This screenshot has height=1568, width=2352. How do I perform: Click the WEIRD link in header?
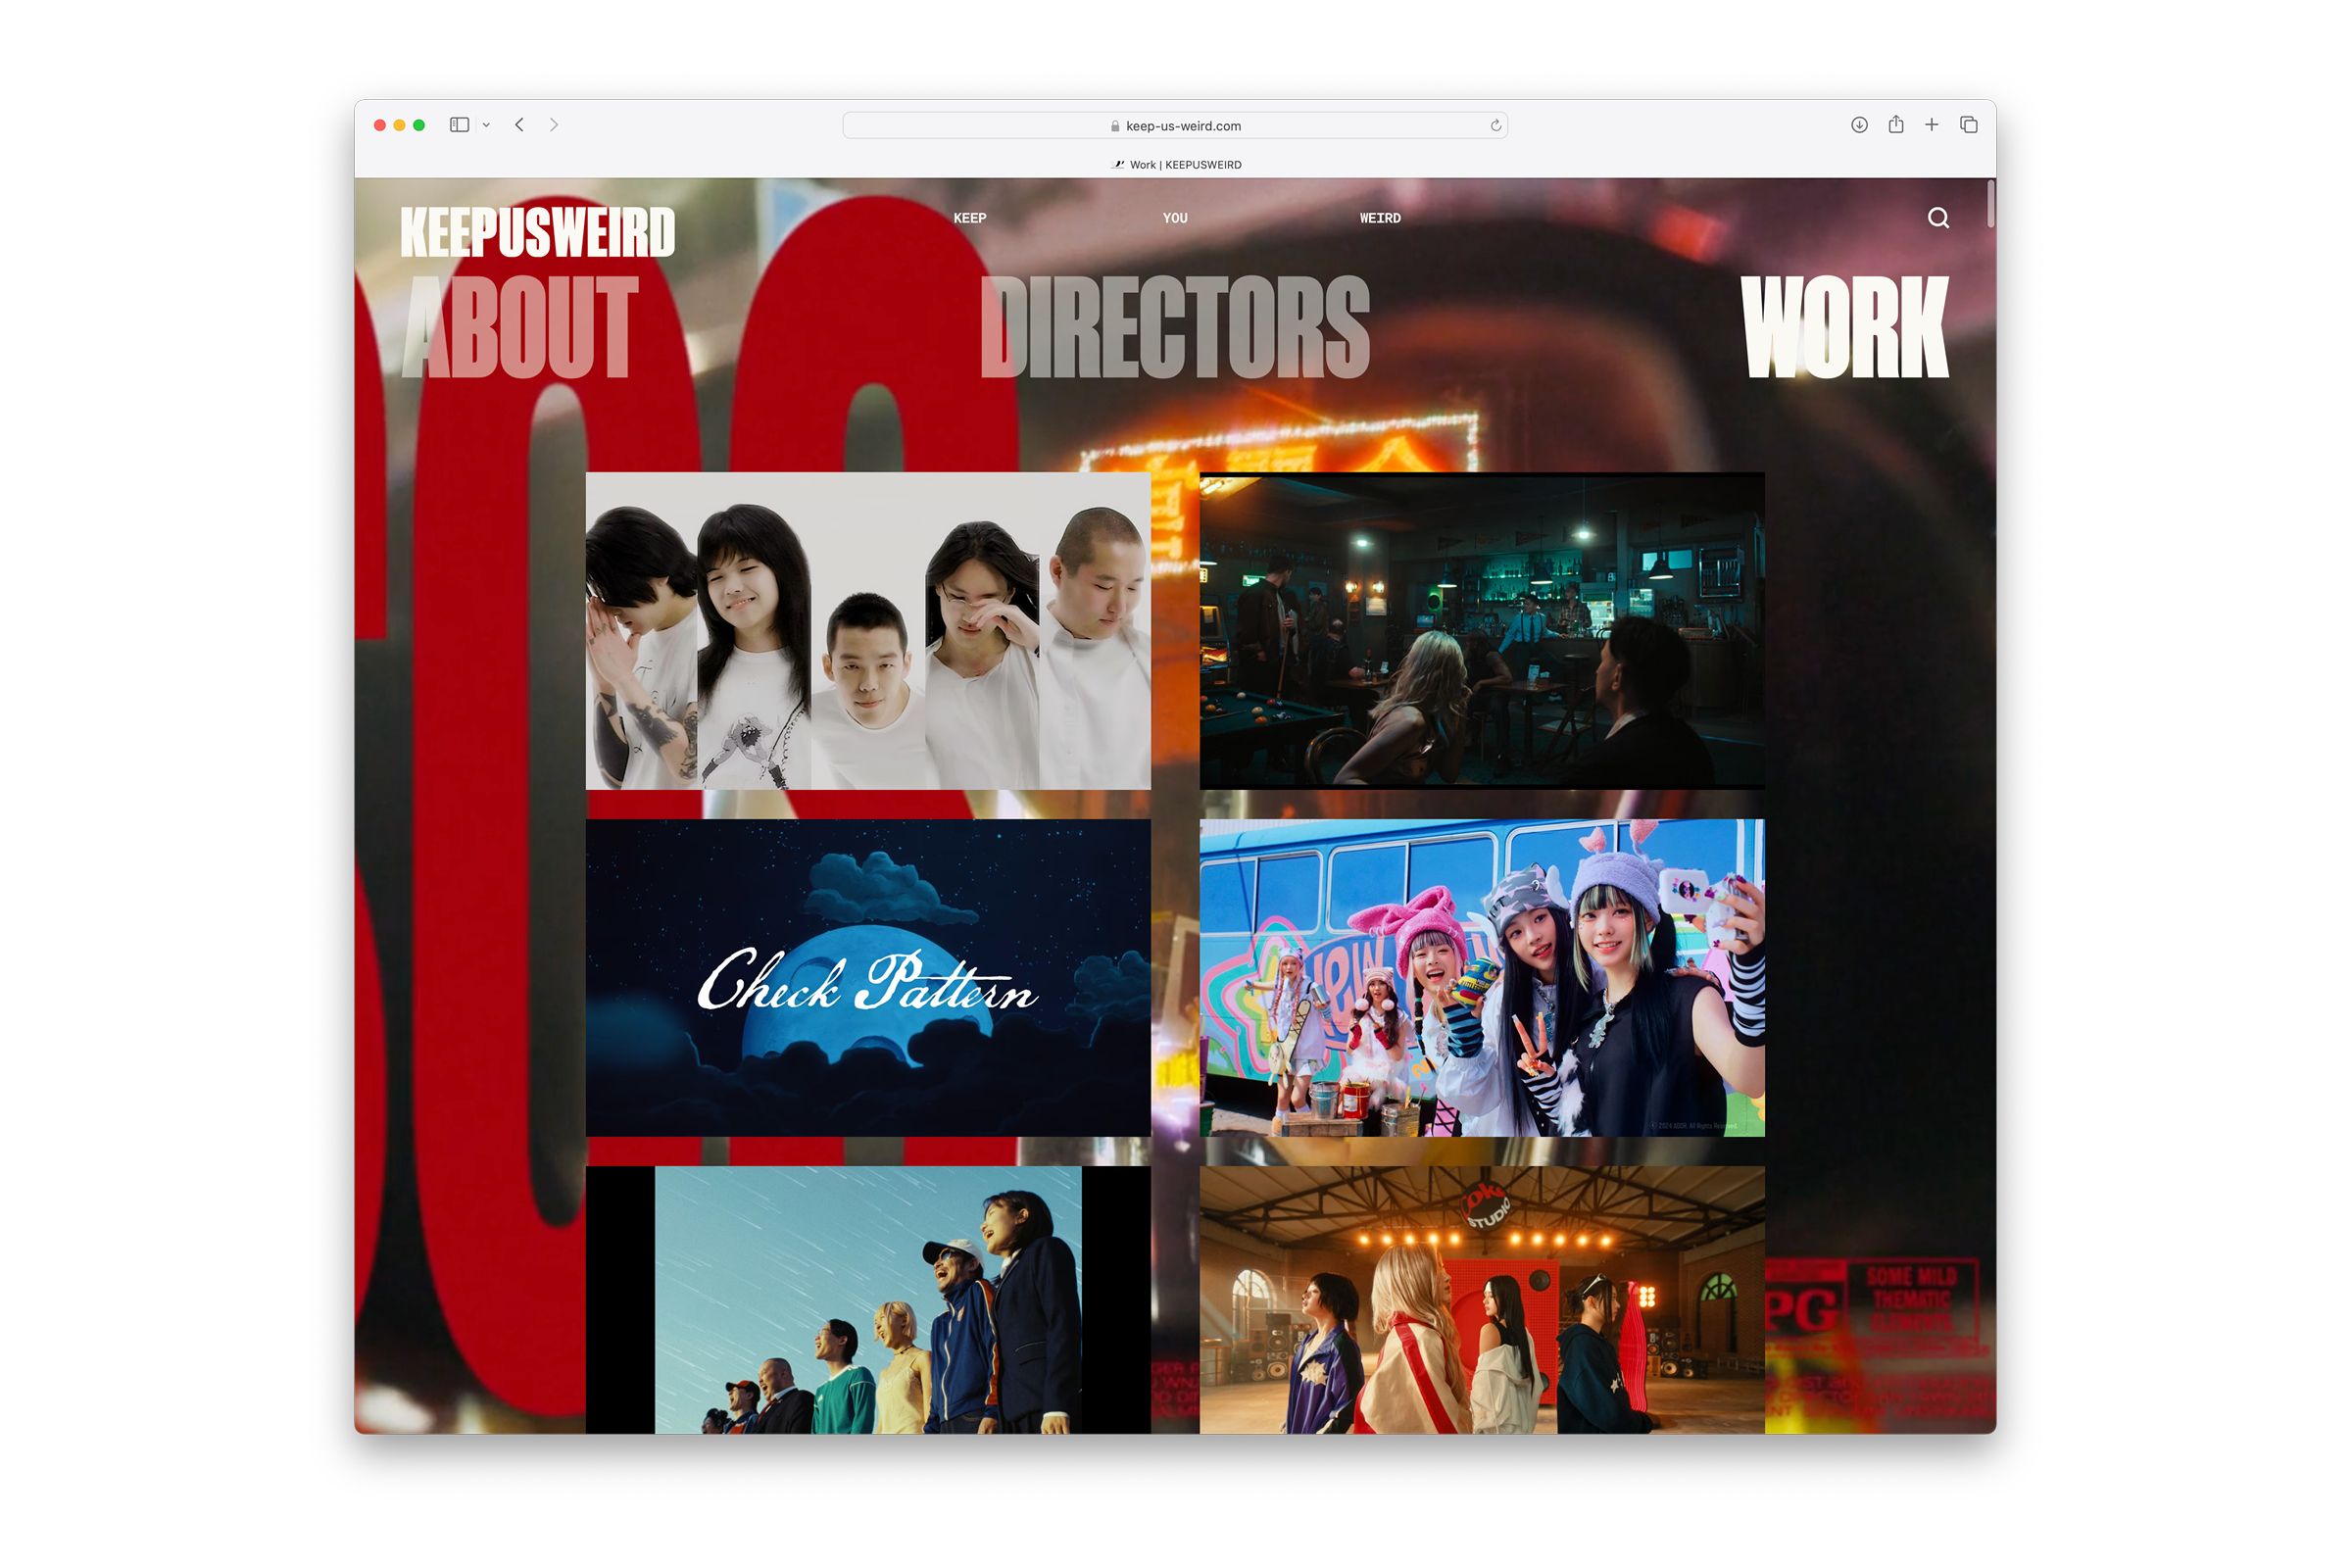pyautogui.click(x=1379, y=218)
